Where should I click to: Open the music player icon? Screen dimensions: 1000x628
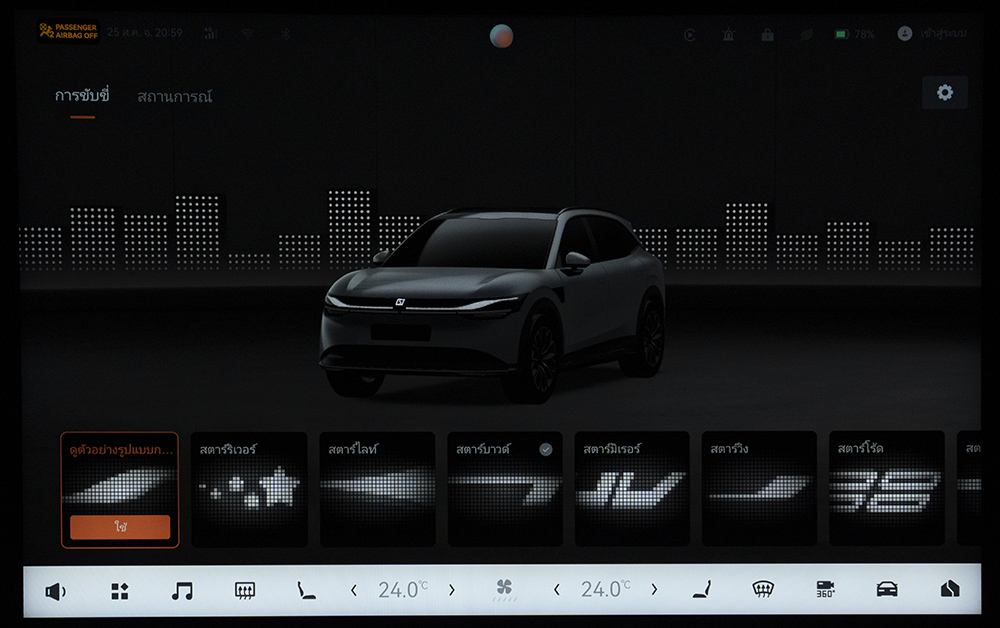[x=181, y=590]
